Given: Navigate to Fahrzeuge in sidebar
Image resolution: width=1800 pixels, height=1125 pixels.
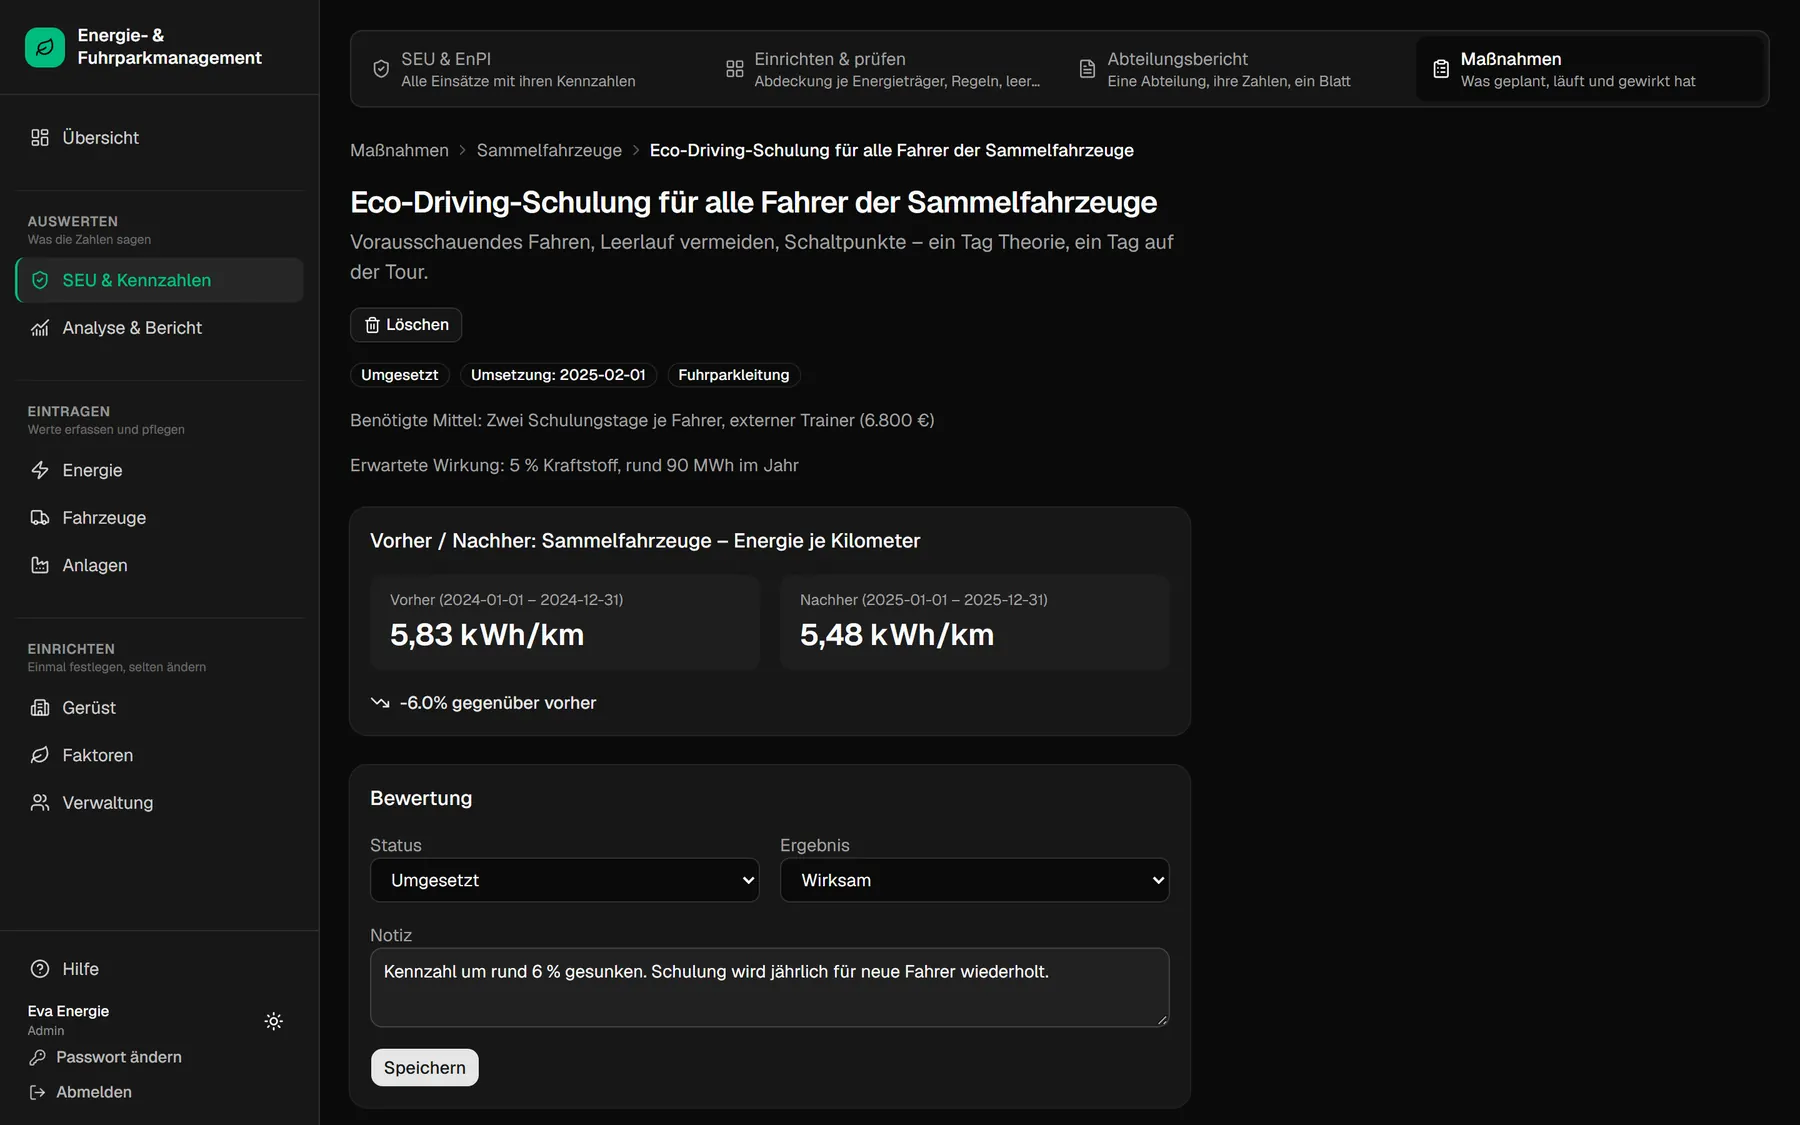Looking at the screenshot, I should point(160,518).
